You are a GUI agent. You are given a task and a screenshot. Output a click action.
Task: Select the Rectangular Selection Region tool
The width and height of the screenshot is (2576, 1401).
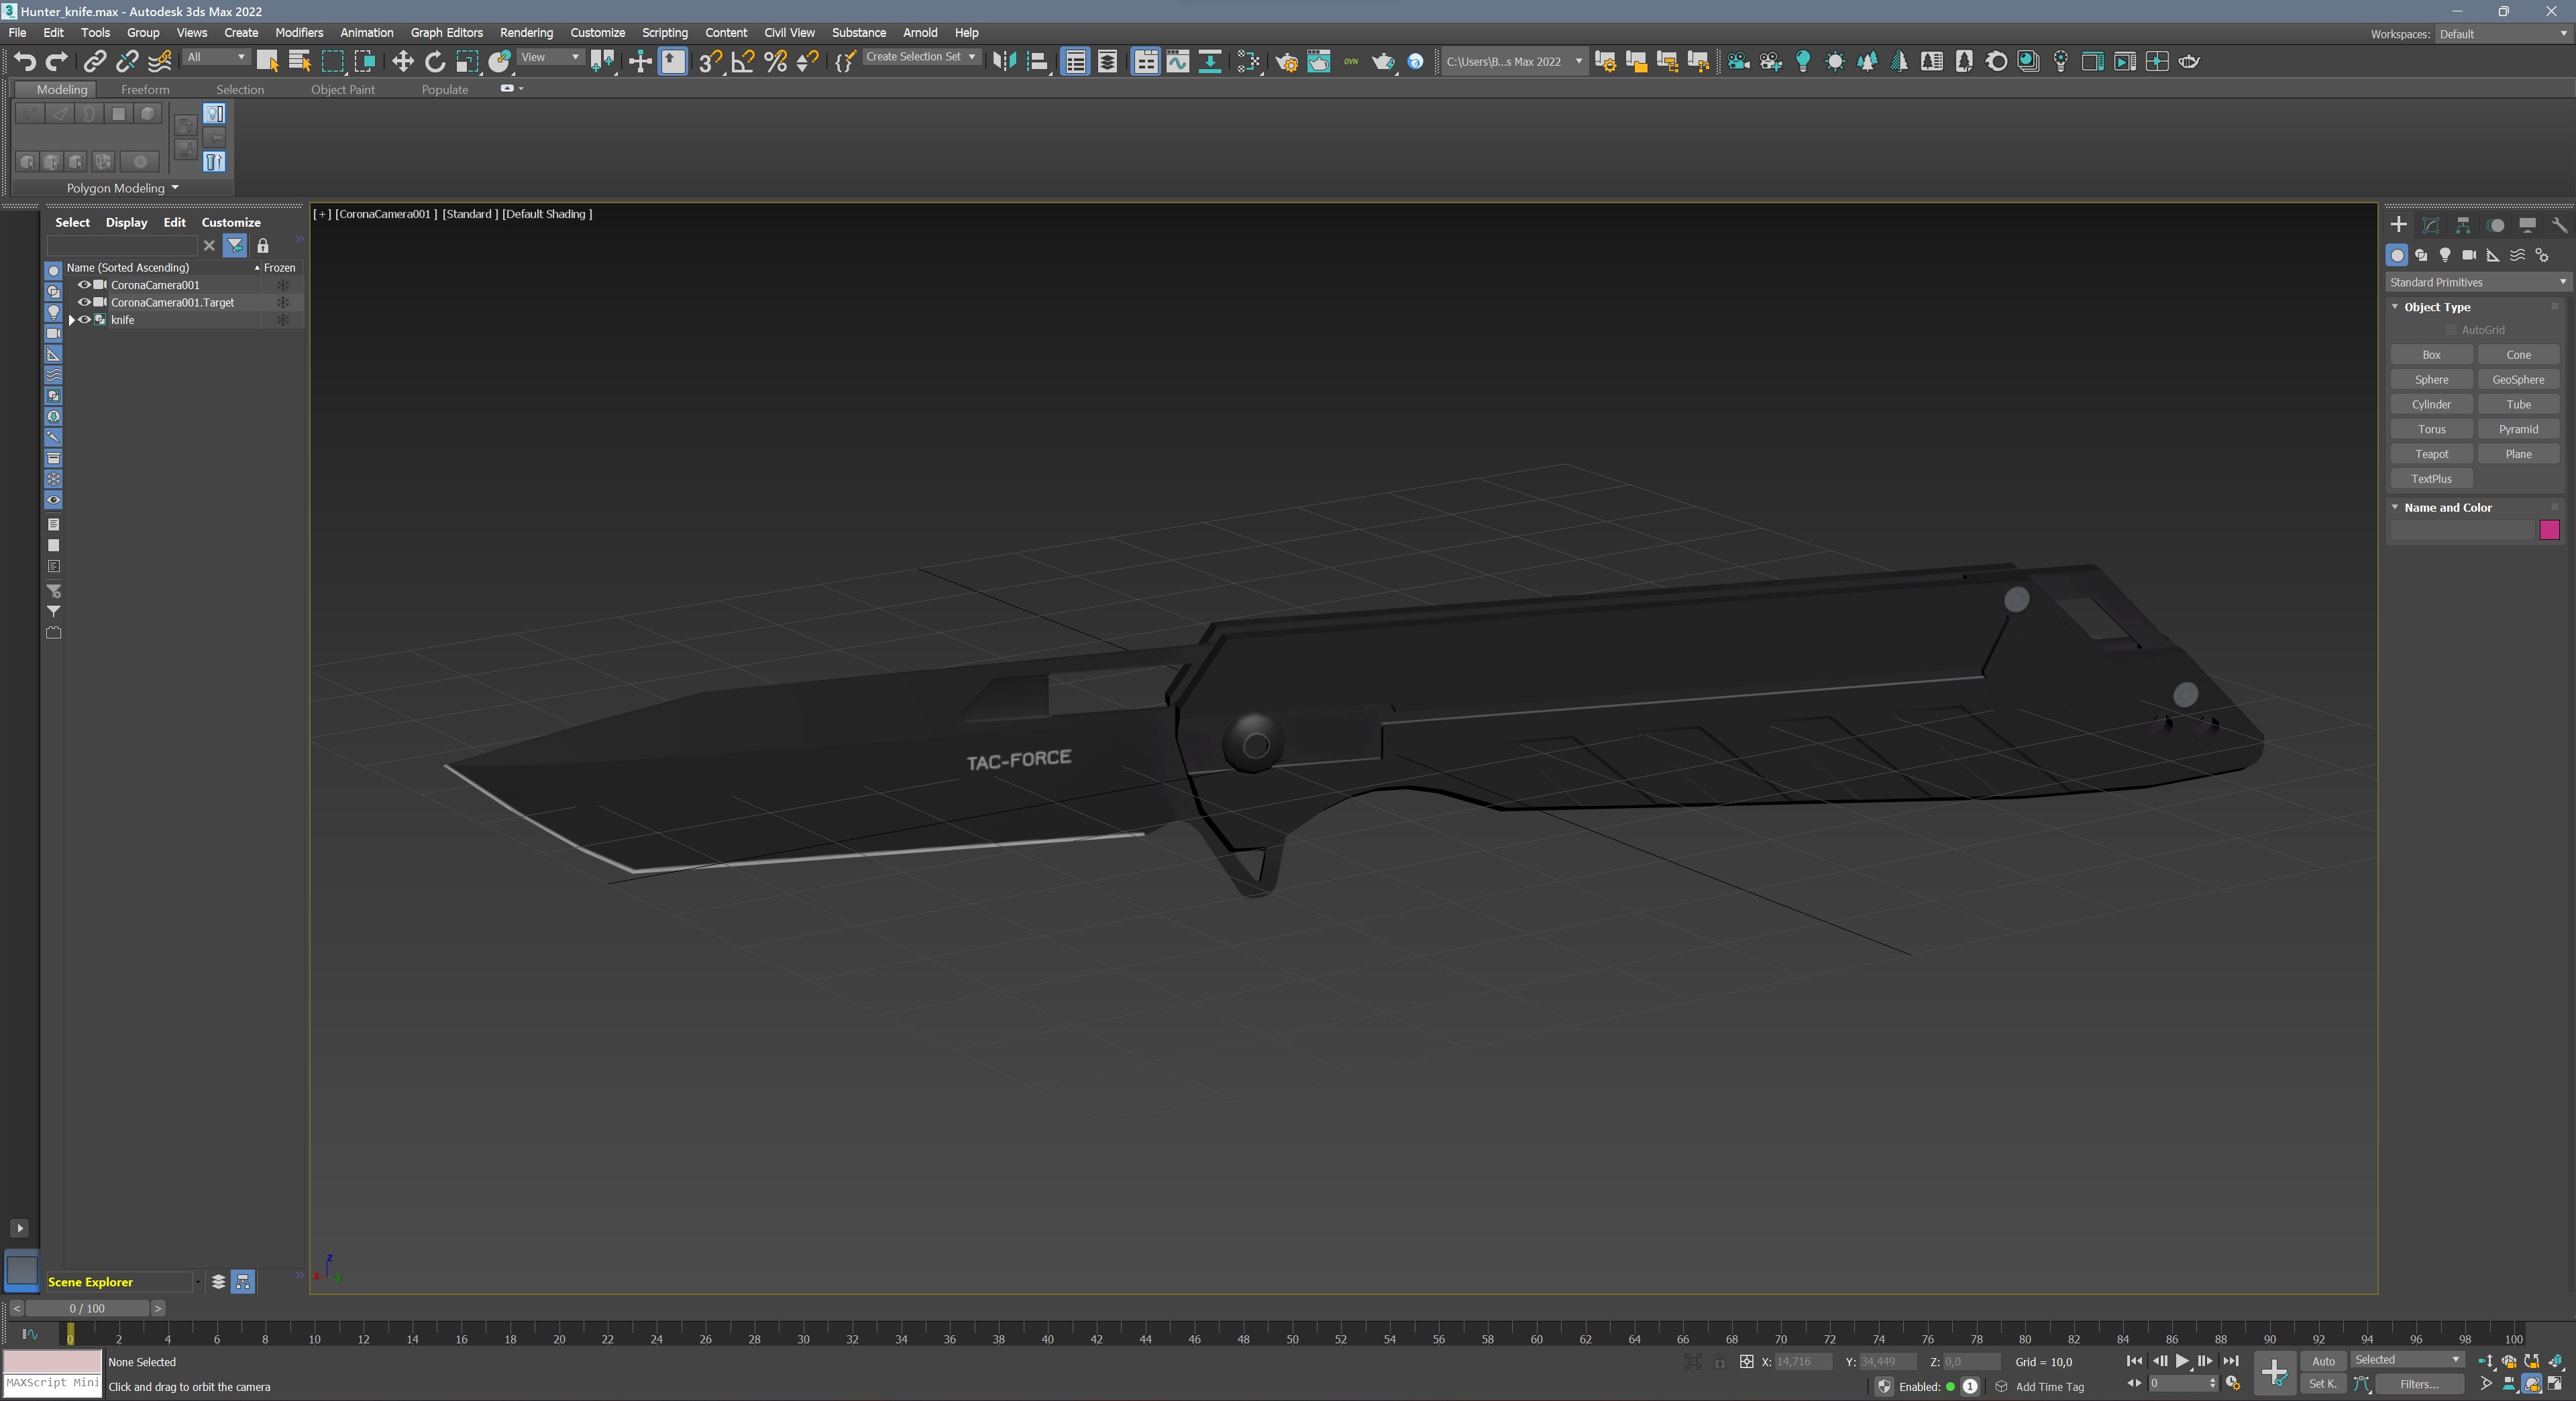click(x=332, y=62)
